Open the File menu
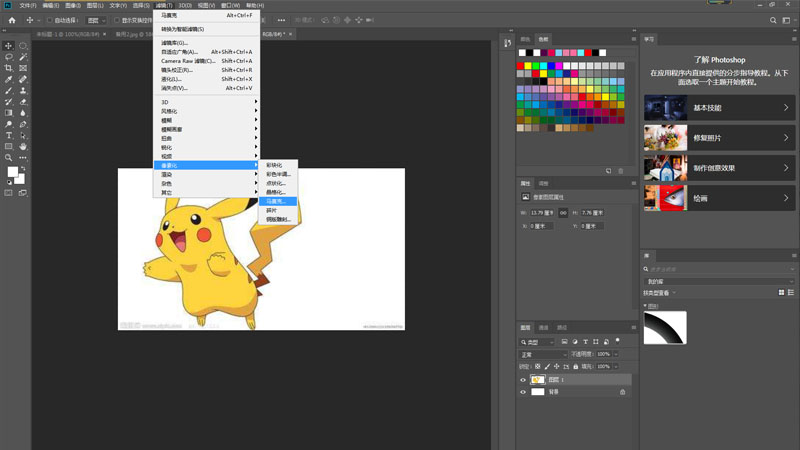The height and width of the screenshot is (450, 800). pyautogui.click(x=28, y=6)
